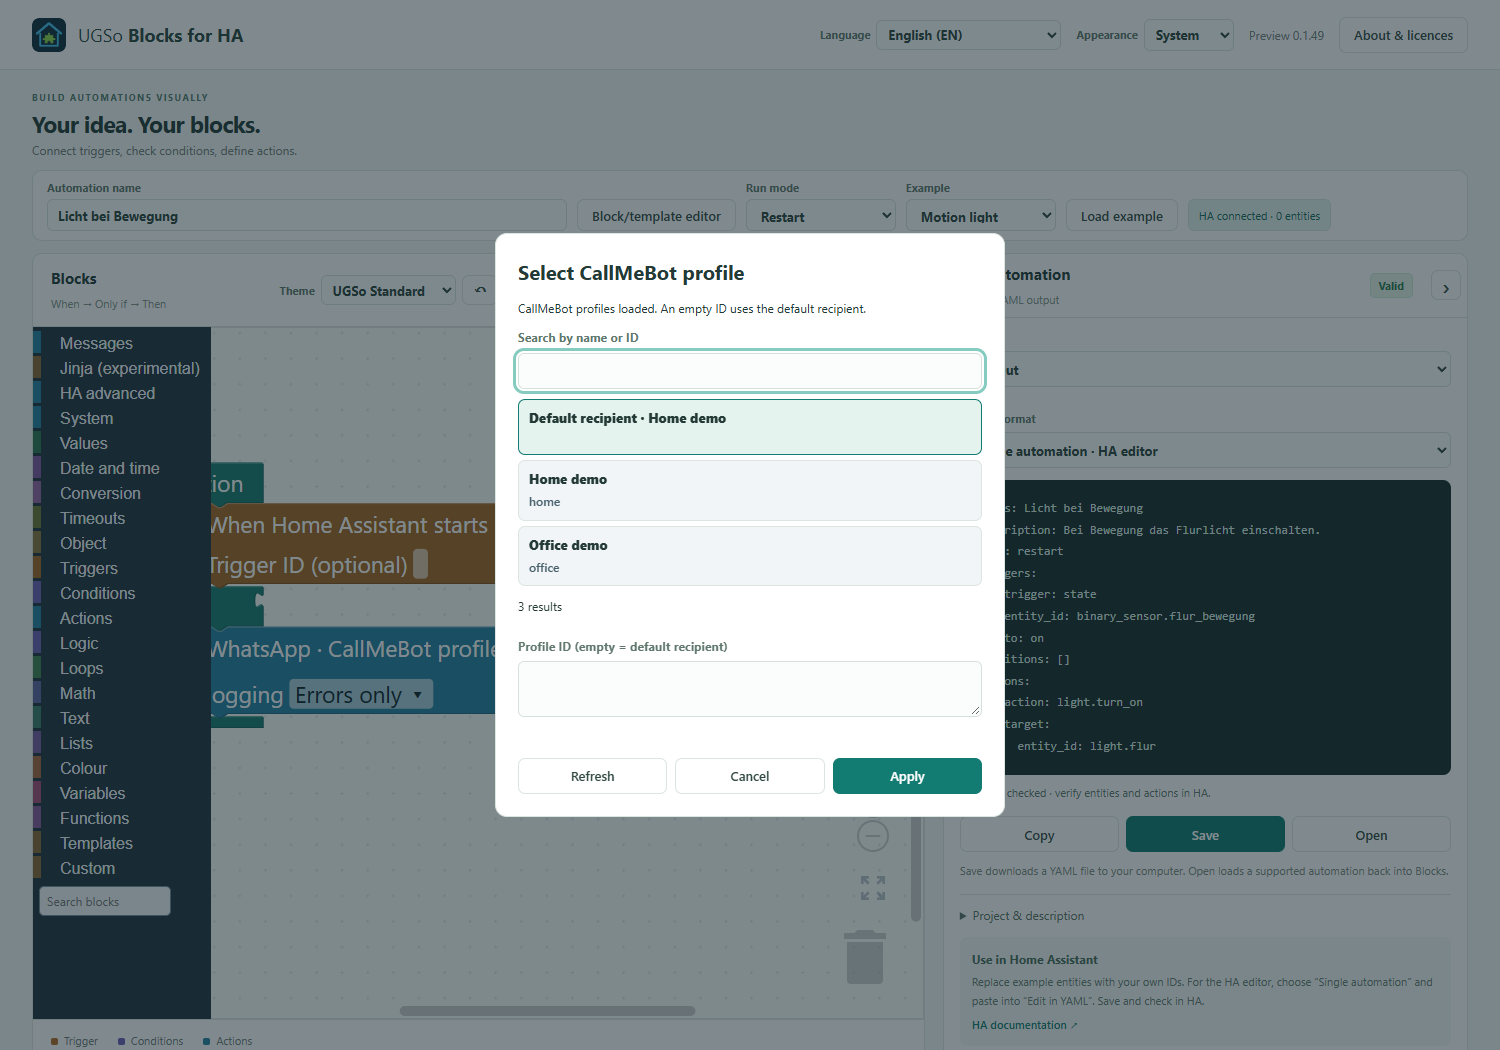
Task: Focus the Search blocks field
Action: [105, 901]
